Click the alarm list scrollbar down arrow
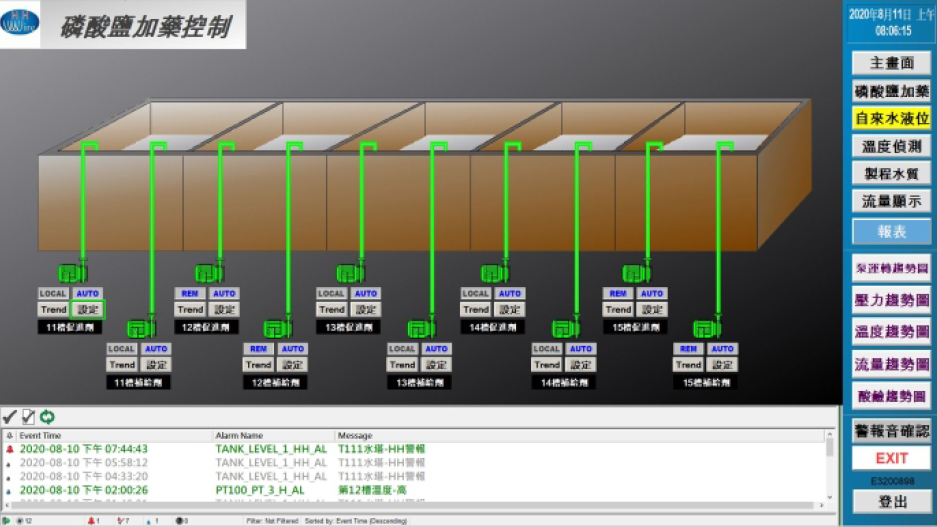This screenshot has width=937, height=527. click(x=830, y=497)
